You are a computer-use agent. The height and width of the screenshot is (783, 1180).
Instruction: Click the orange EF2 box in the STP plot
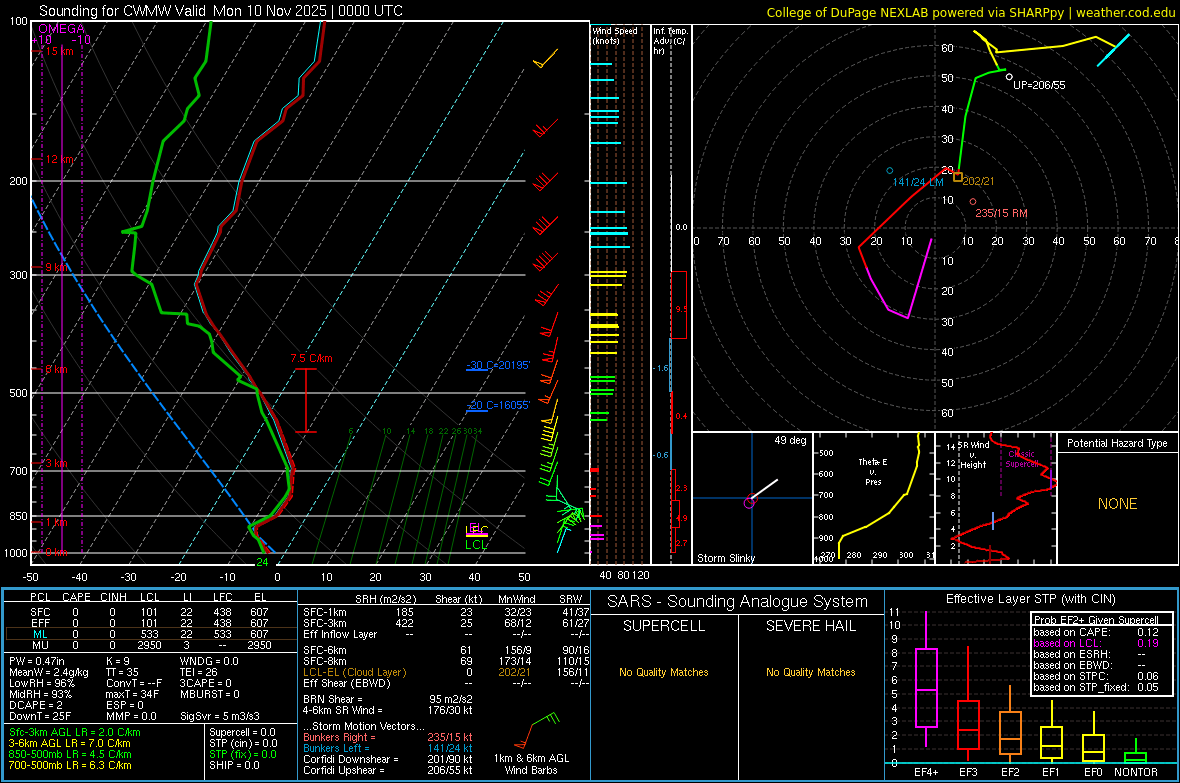click(1010, 733)
